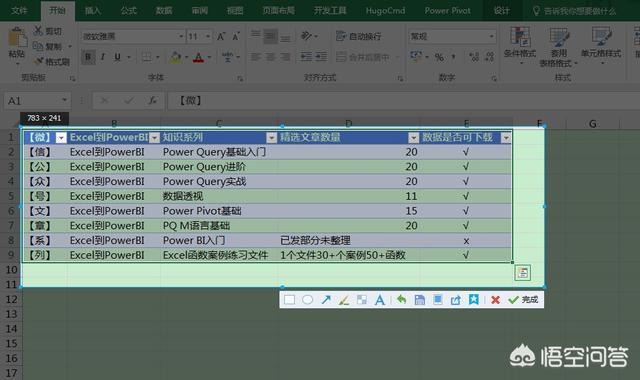This screenshot has height=380, width=640.
Task: Toggle Bold formatting
Action: click(88, 57)
